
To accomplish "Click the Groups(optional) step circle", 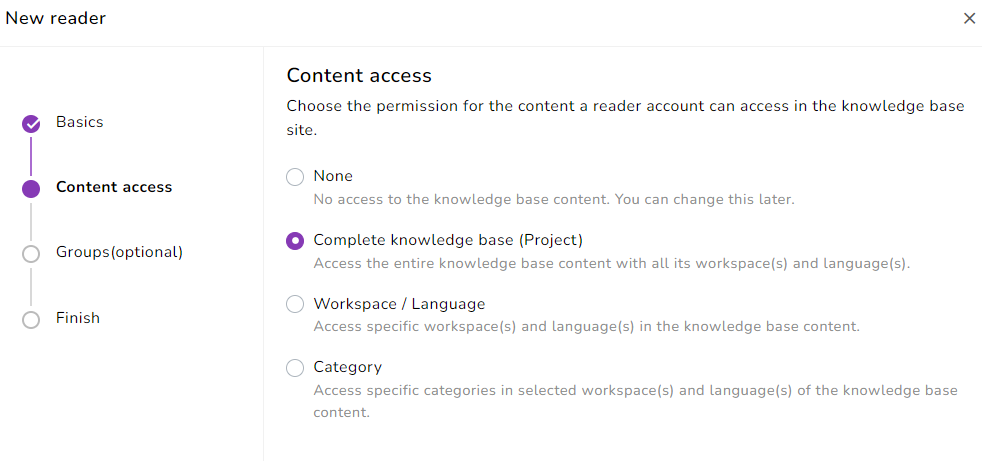I will (x=31, y=254).
